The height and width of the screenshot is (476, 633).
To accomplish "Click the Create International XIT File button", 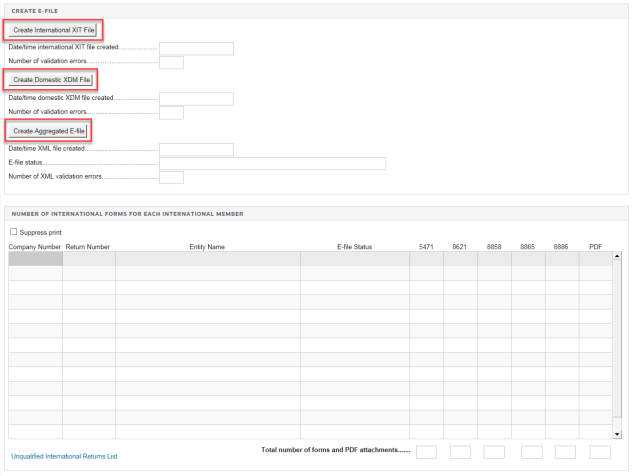I will [x=54, y=30].
